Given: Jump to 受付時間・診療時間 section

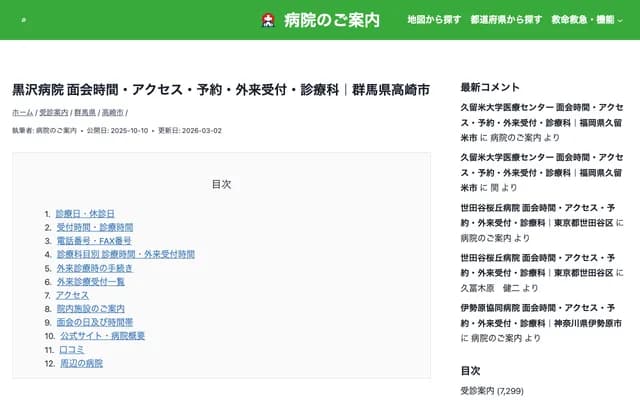Looking at the screenshot, I should (x=94, y=228).
